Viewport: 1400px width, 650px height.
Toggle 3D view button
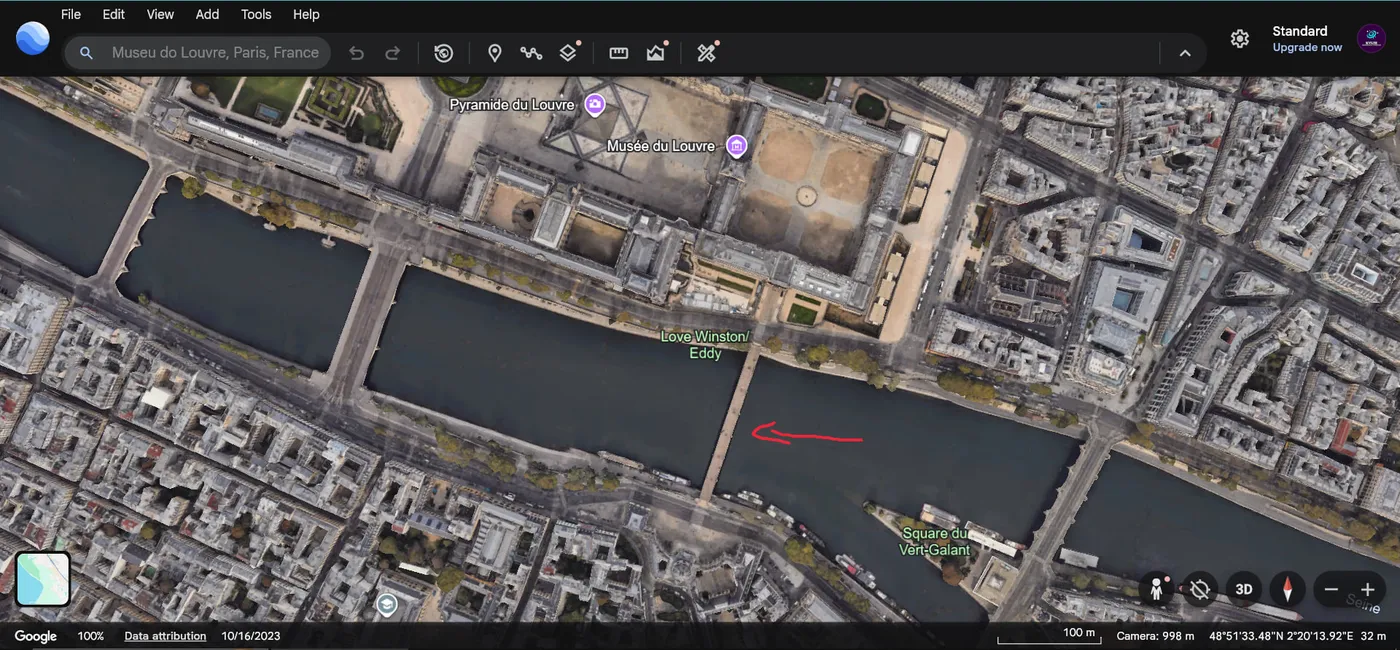[1244, 589]
